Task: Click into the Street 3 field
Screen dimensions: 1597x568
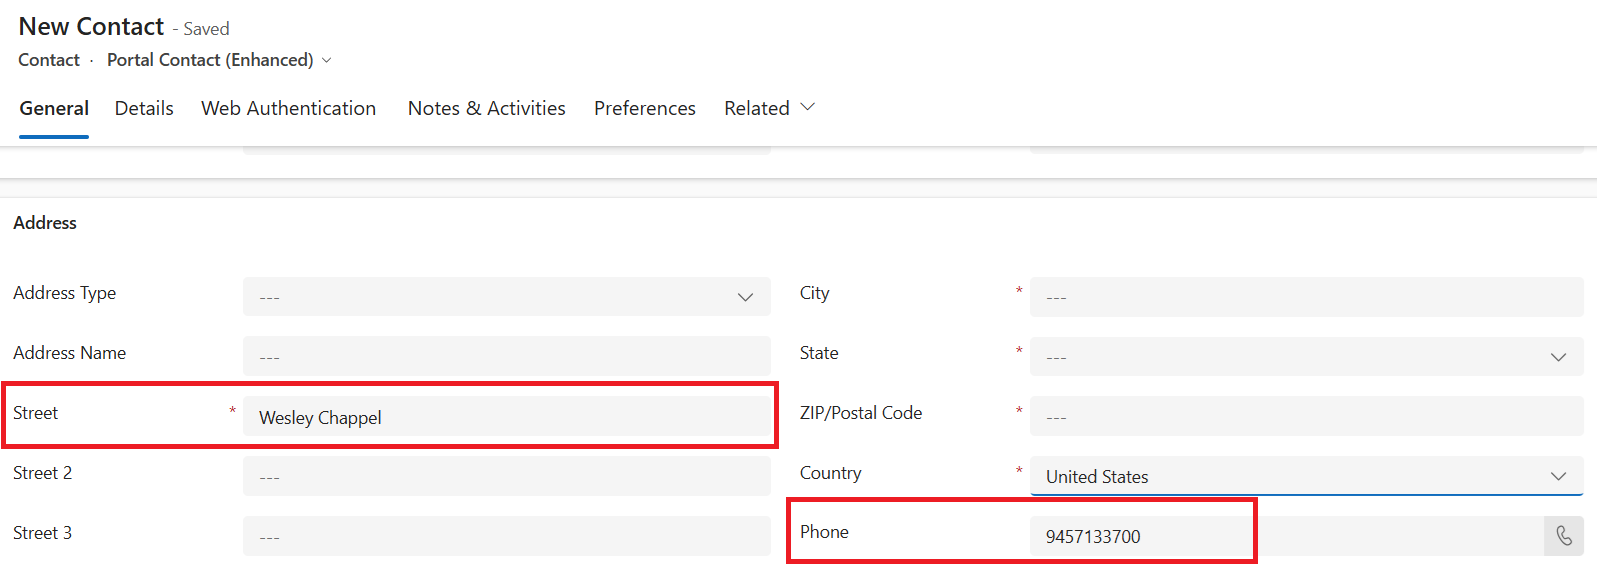Action: coord(506,537)
